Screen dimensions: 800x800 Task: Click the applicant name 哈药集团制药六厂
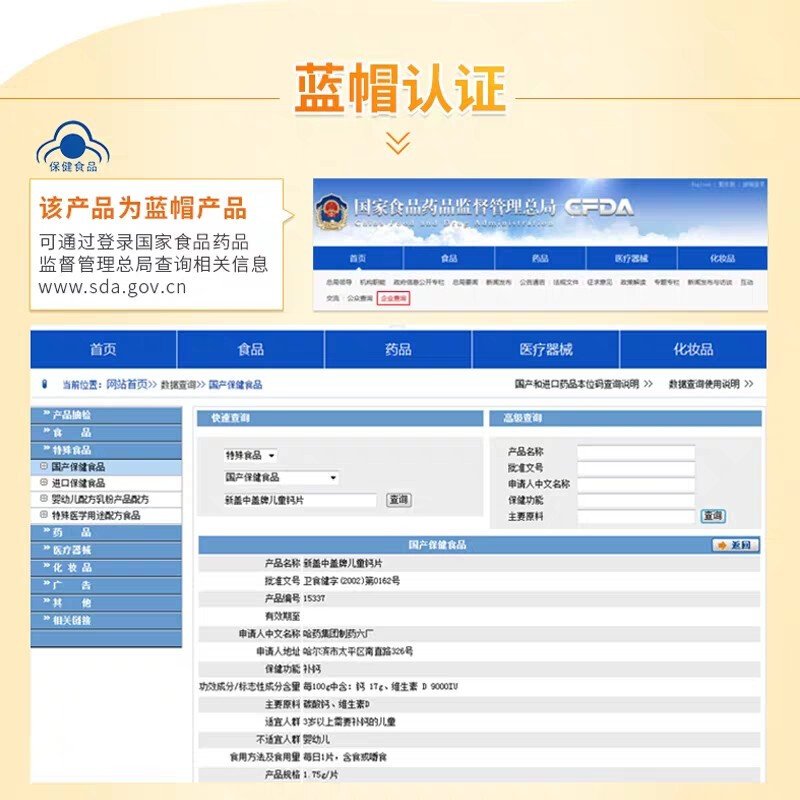click(x=338, y=634)
